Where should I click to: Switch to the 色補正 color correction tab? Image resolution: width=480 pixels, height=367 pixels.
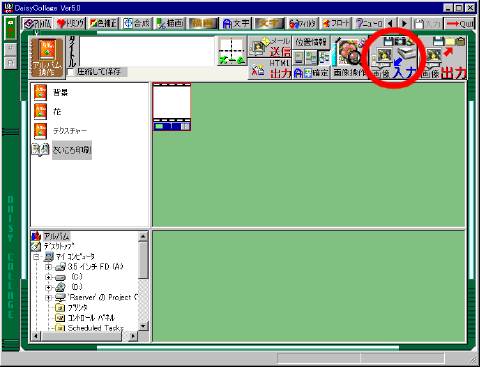point(104,24)
